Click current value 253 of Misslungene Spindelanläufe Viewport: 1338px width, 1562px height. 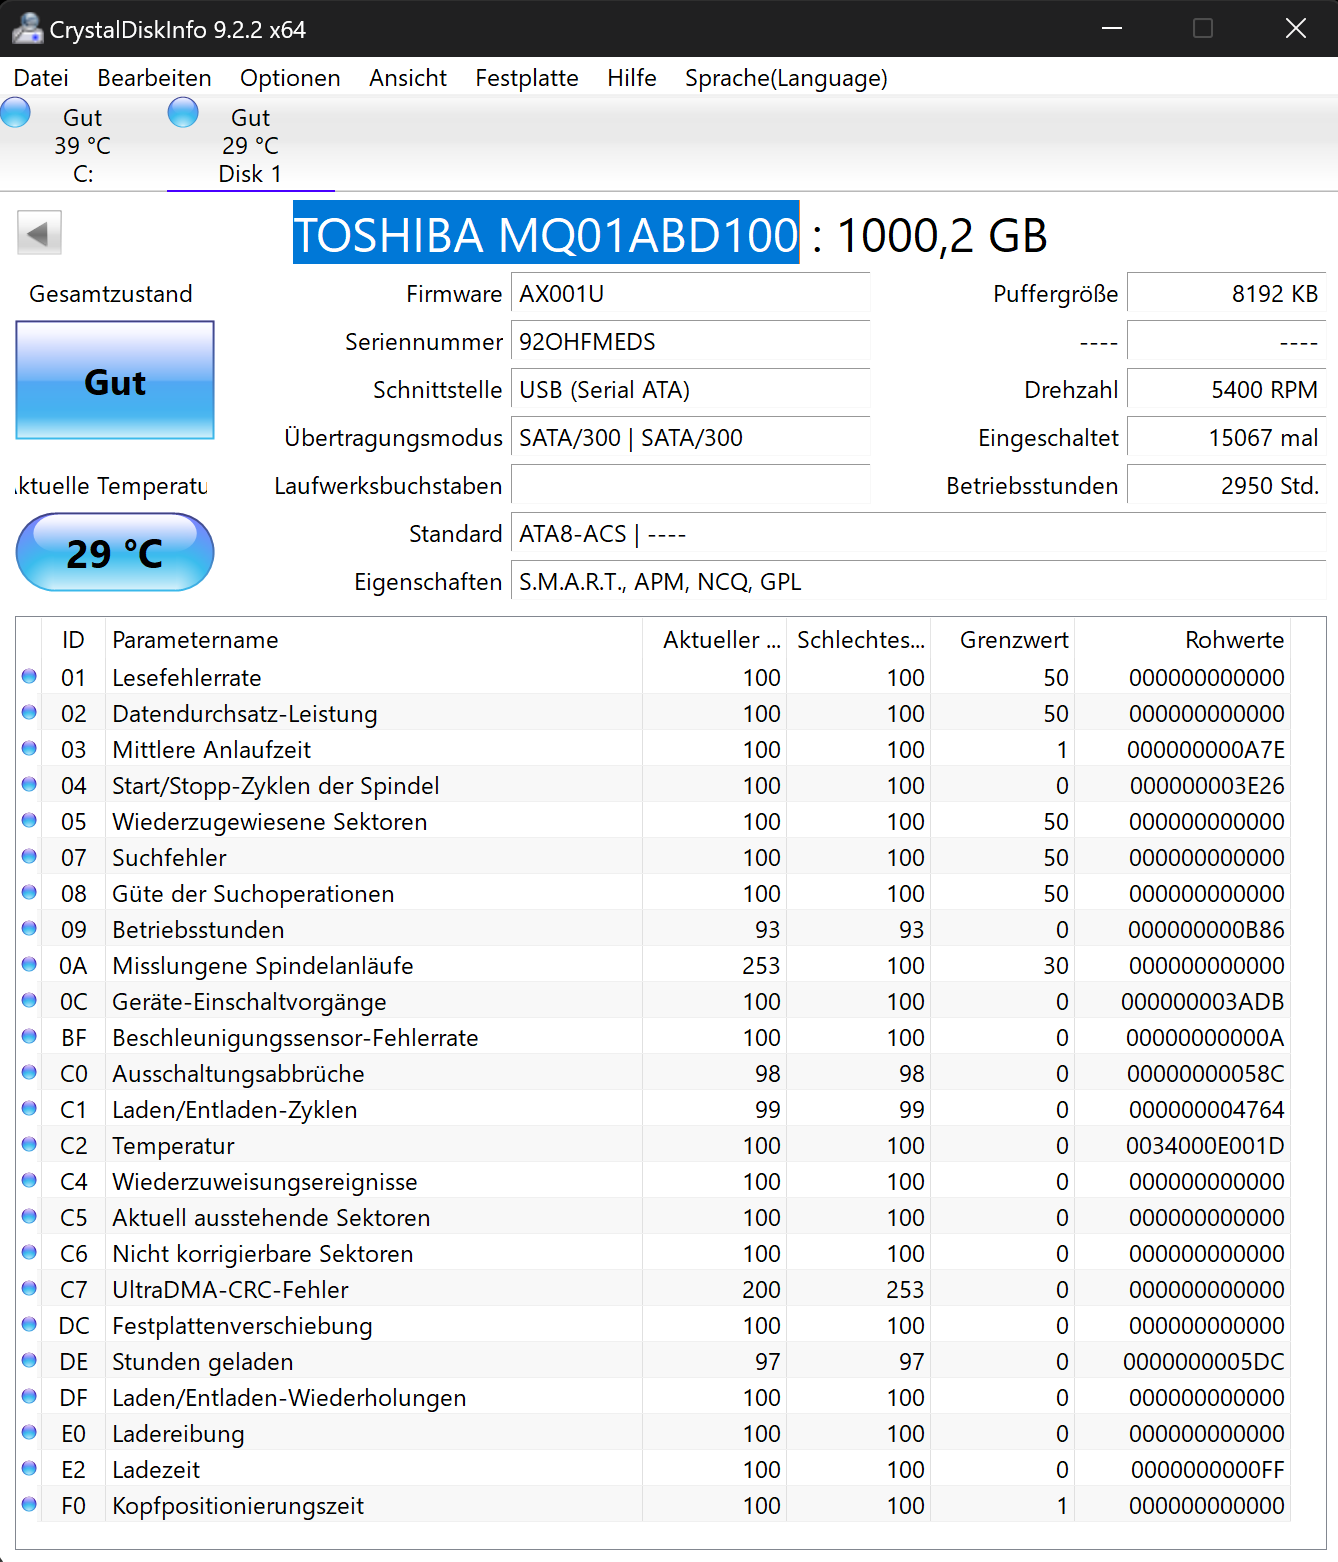(x=761, y=966)
